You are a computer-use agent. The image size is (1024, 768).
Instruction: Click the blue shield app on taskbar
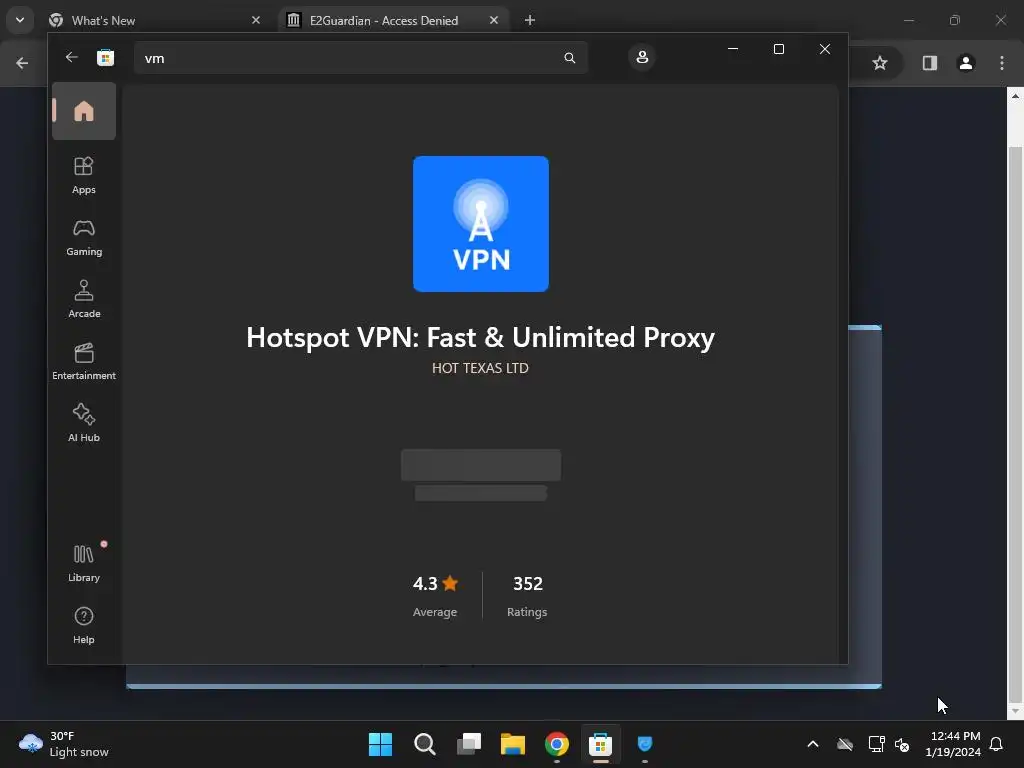coord(645,744)
